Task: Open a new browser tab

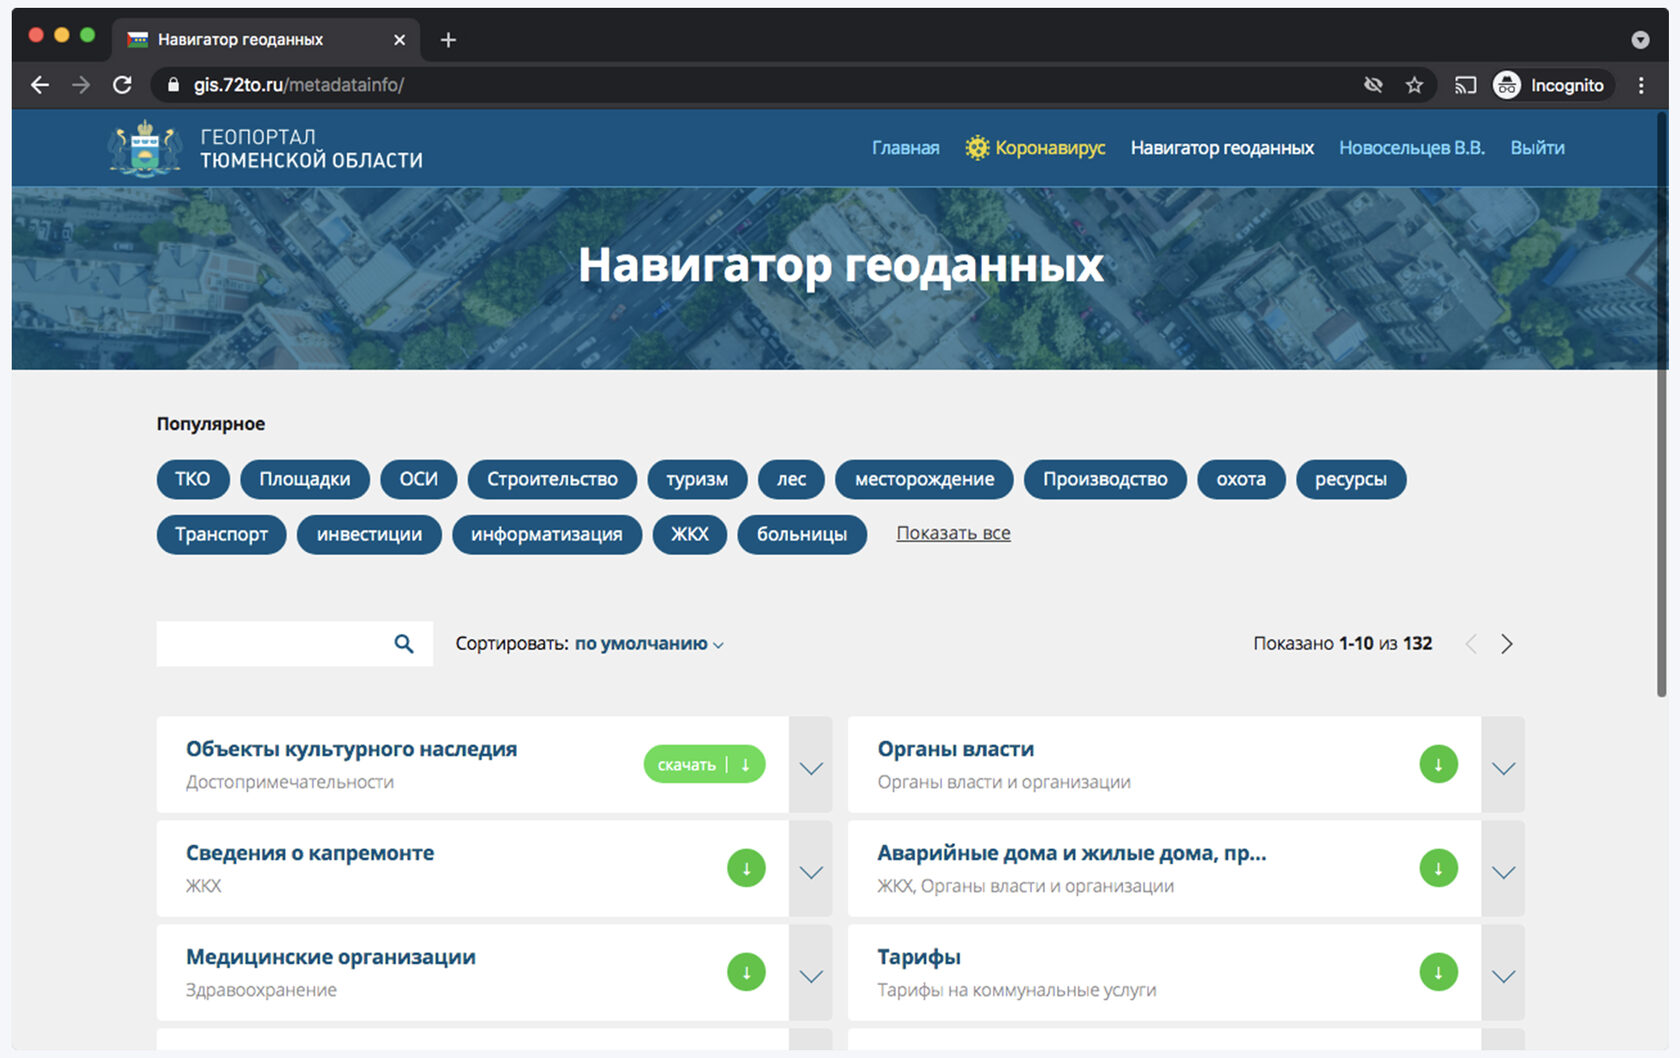Action: (448, 40)
